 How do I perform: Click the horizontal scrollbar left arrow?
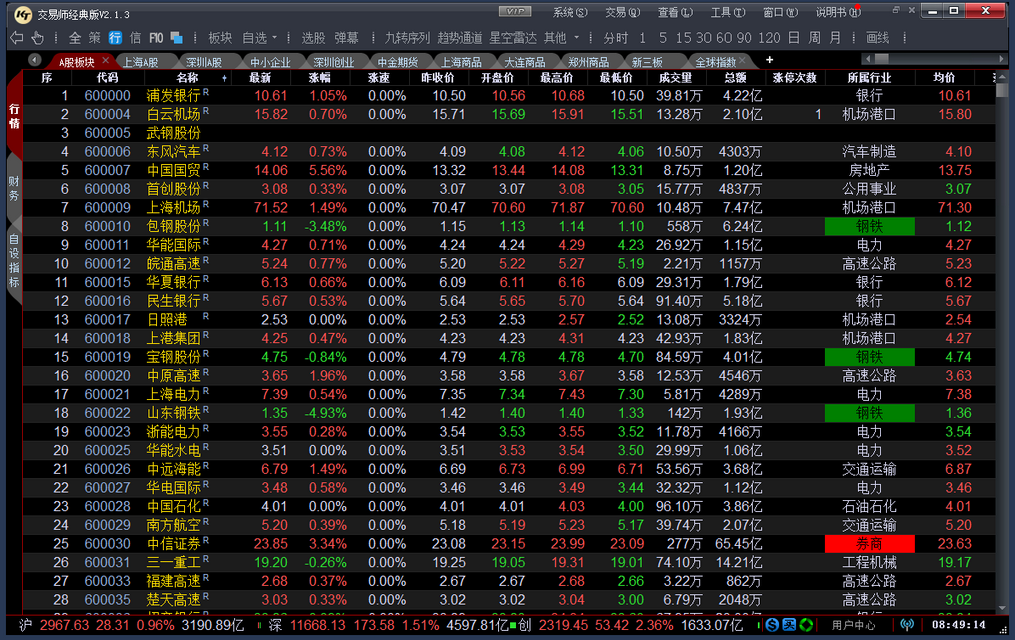(867, 59)
